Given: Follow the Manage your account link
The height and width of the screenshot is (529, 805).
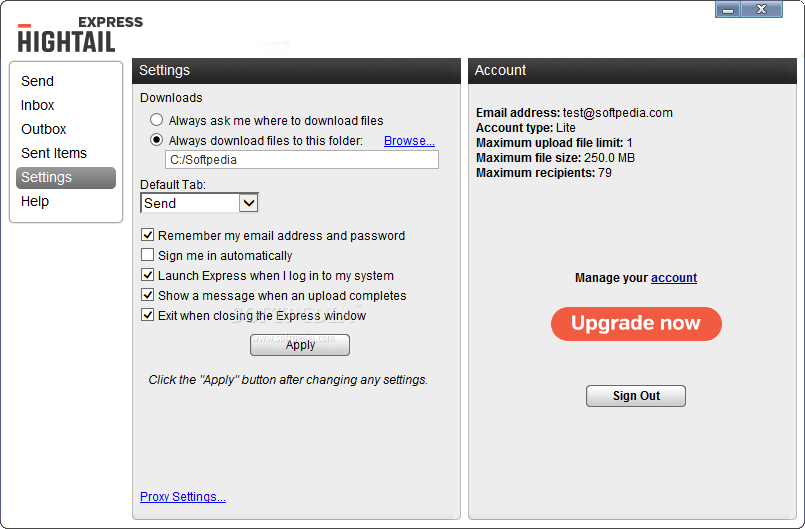Looking at the screenshot, I should tap(674, 278).
